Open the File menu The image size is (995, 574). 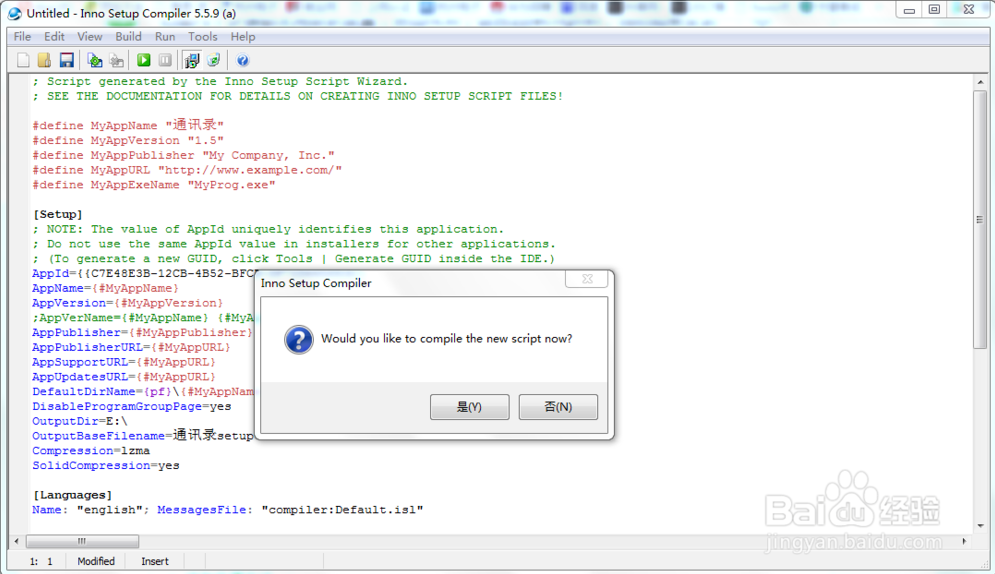22,36
